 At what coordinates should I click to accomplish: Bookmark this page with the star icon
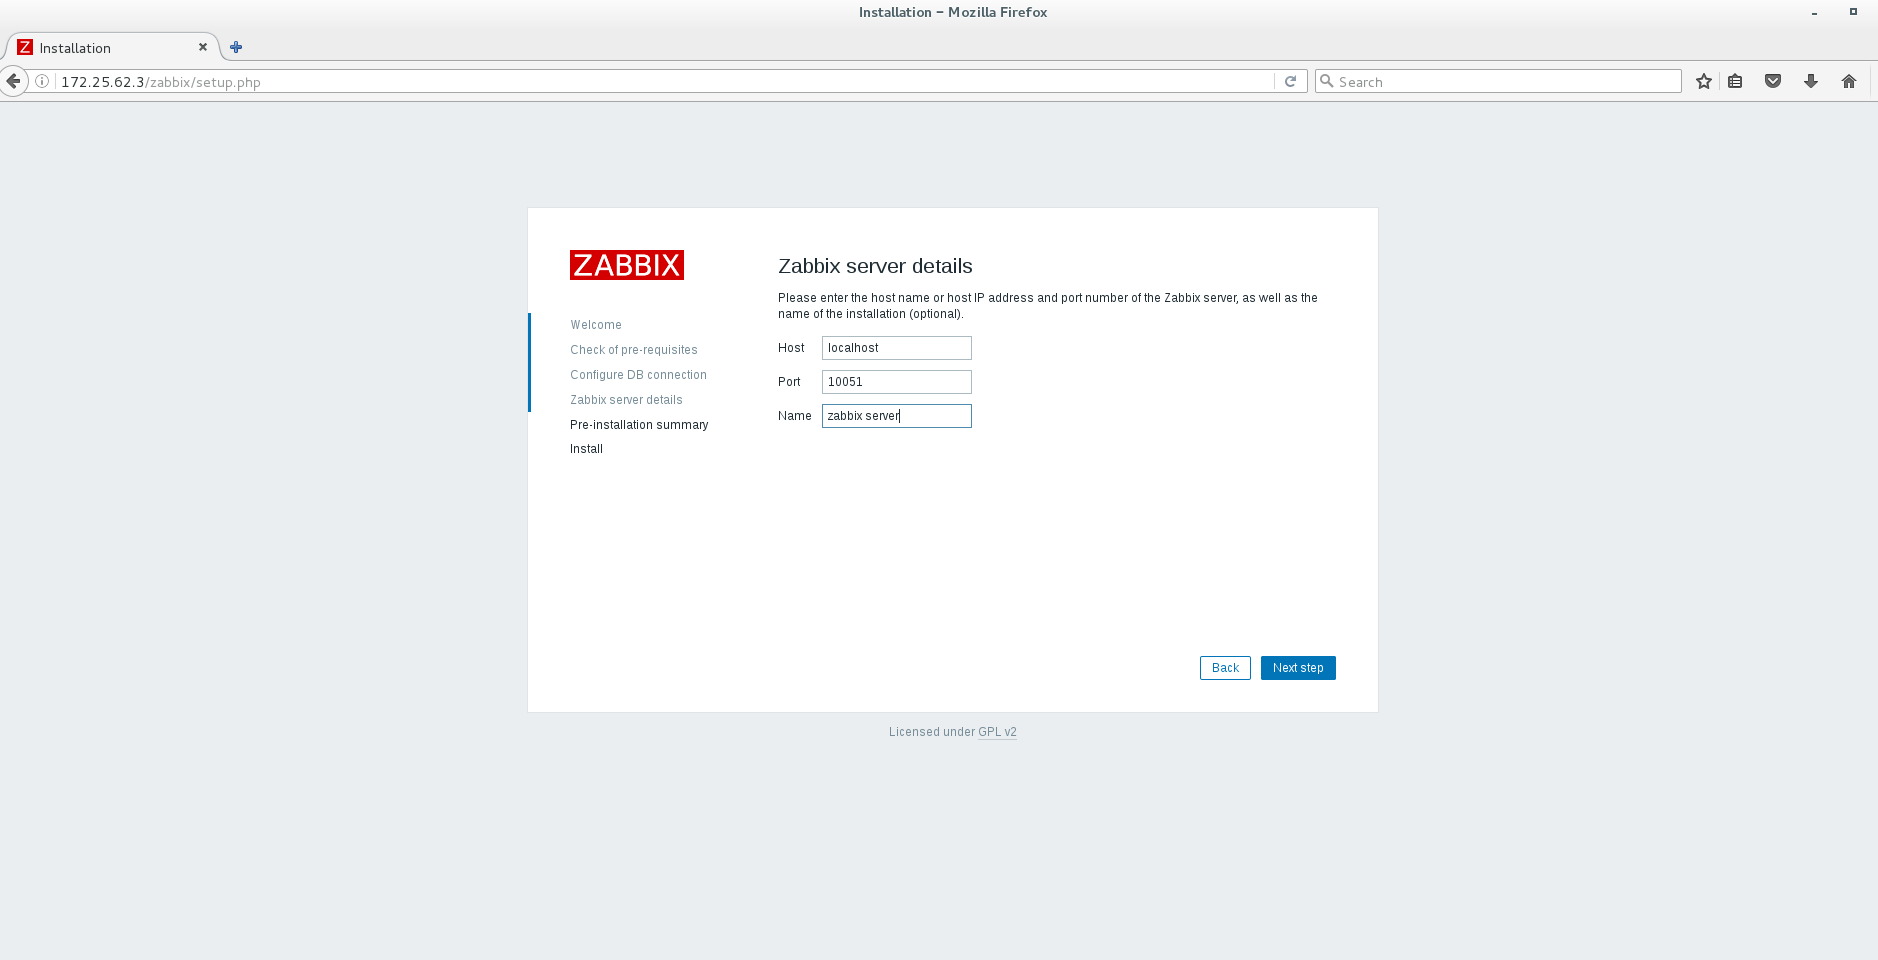tap(1703, 81)
